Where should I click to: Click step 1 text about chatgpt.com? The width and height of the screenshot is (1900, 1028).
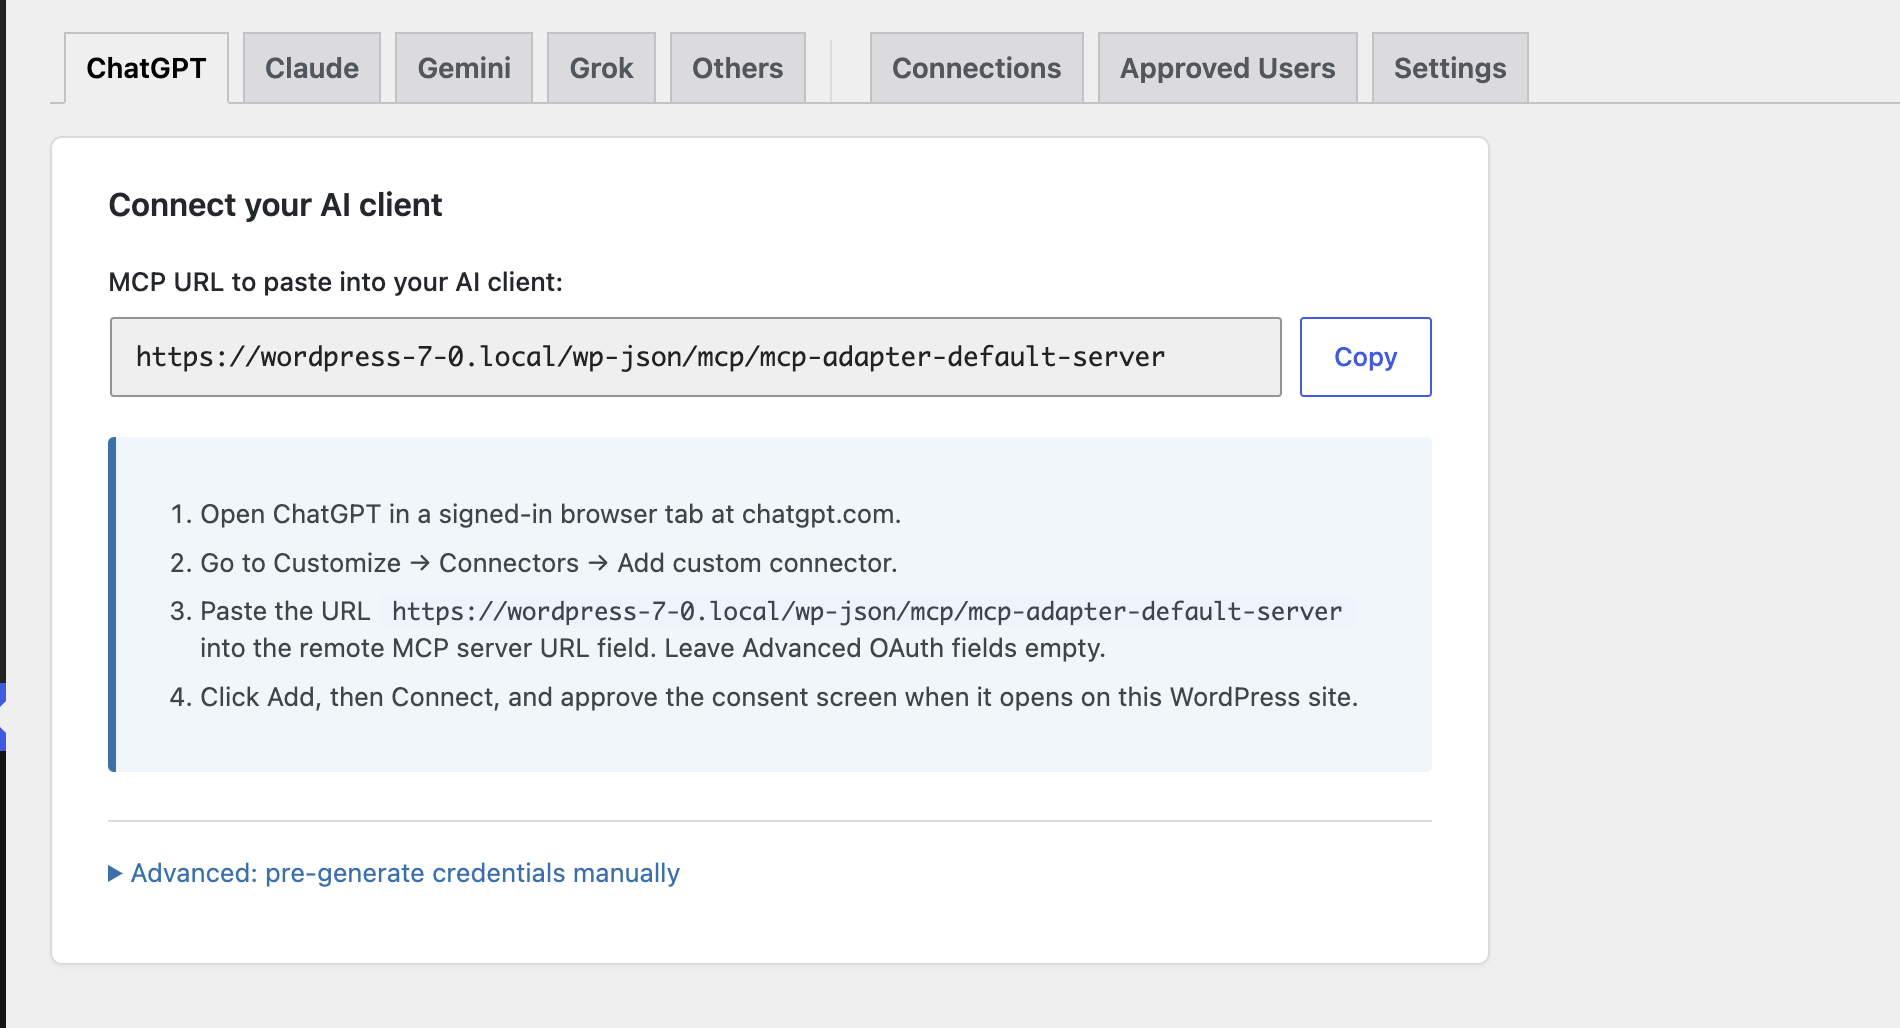pos(551,514)
